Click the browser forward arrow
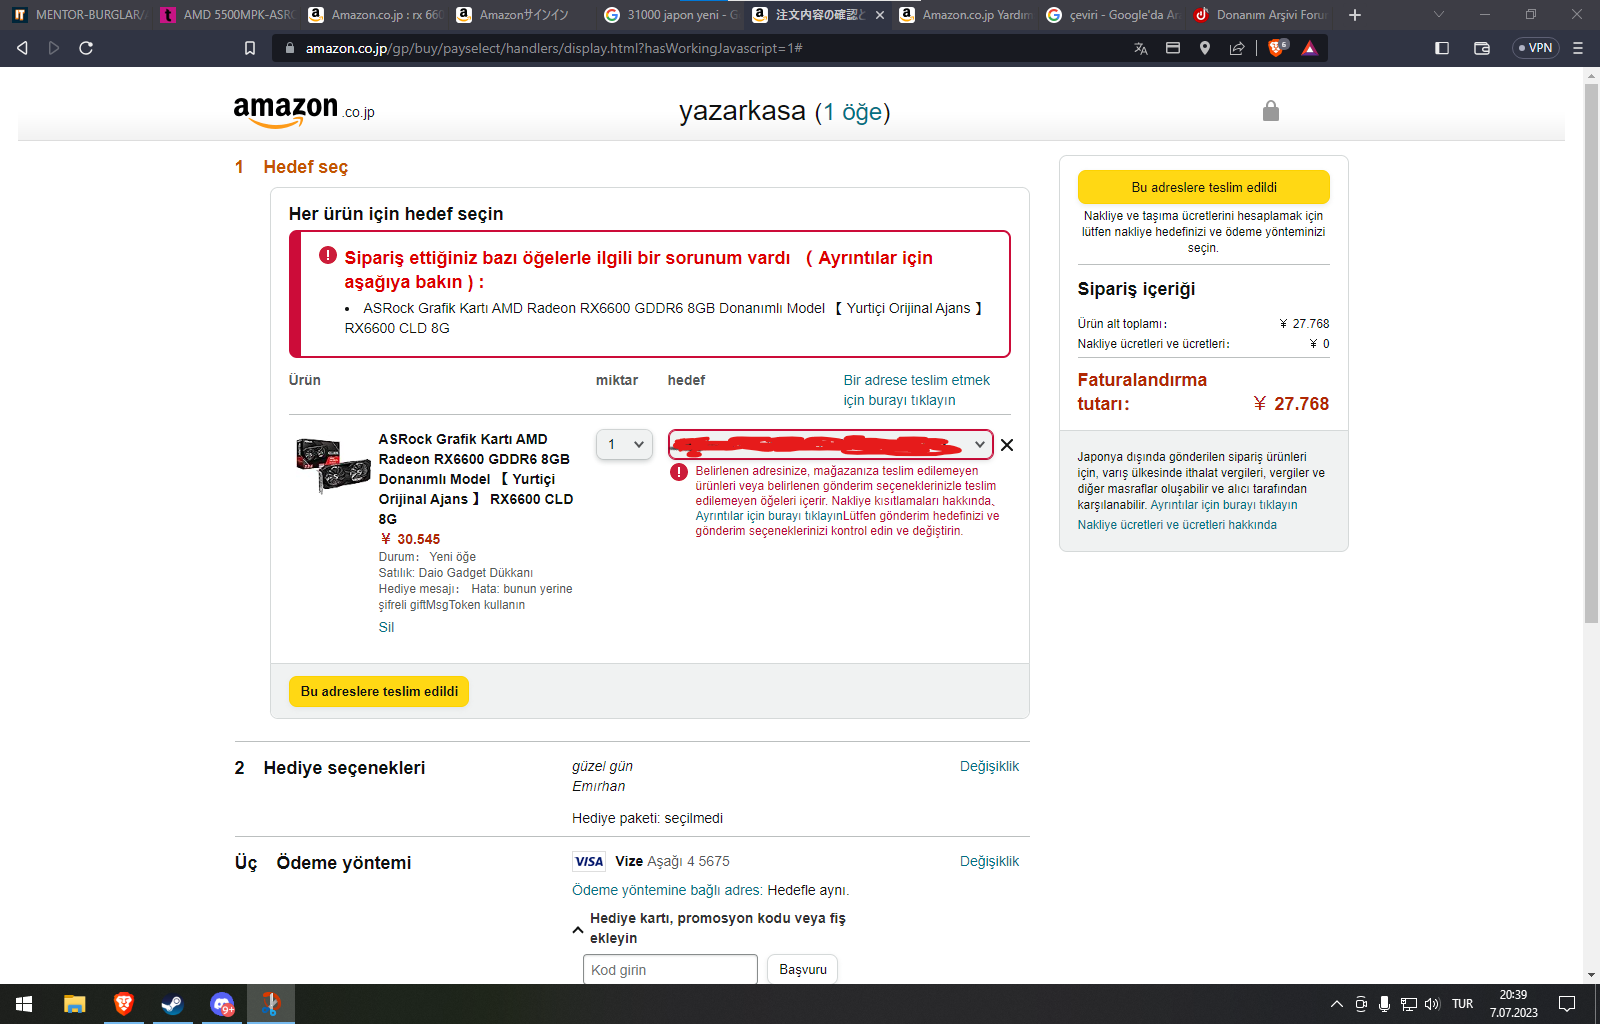Screen dimensions: 1600x1024 point(54,48)
